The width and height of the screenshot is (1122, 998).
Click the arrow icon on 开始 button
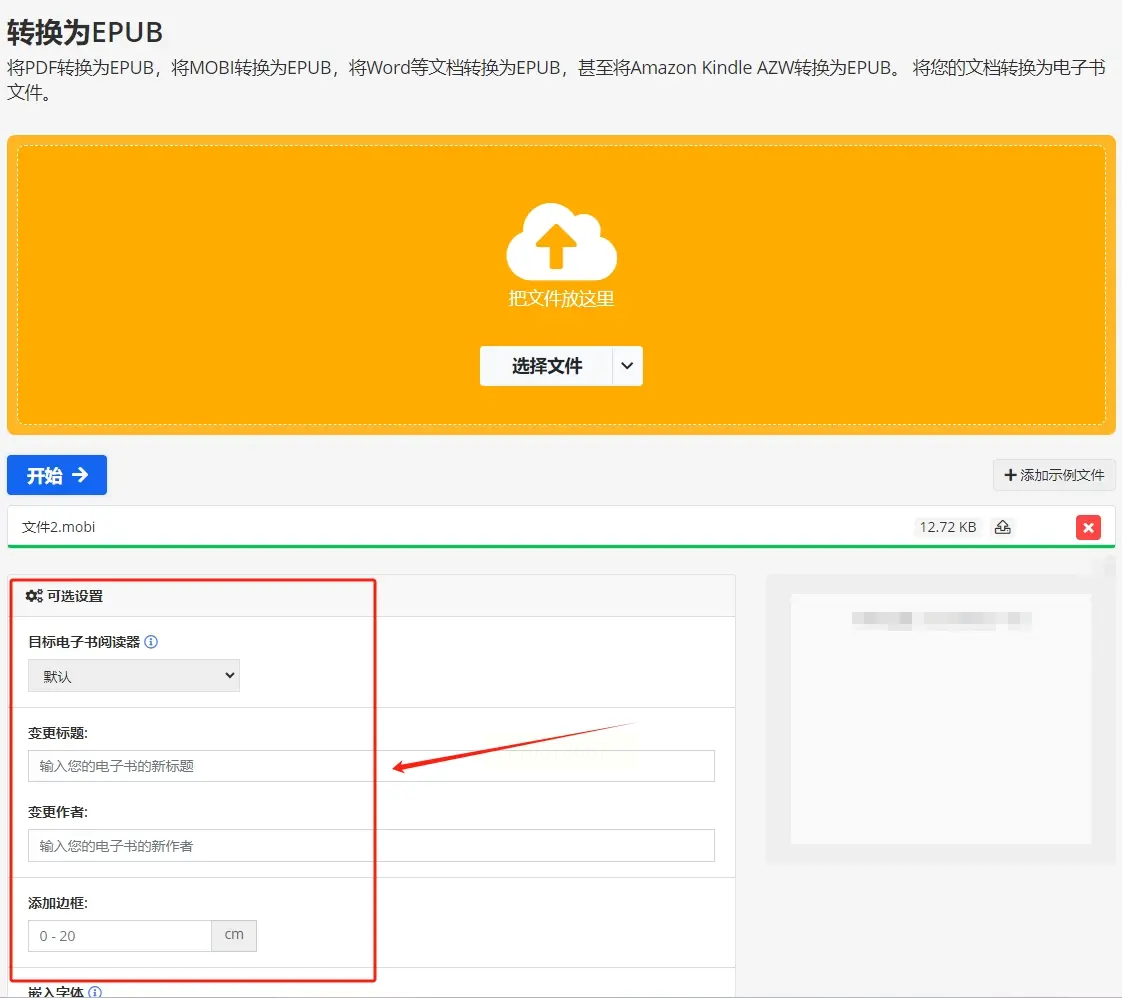click(x=80, y=475)
